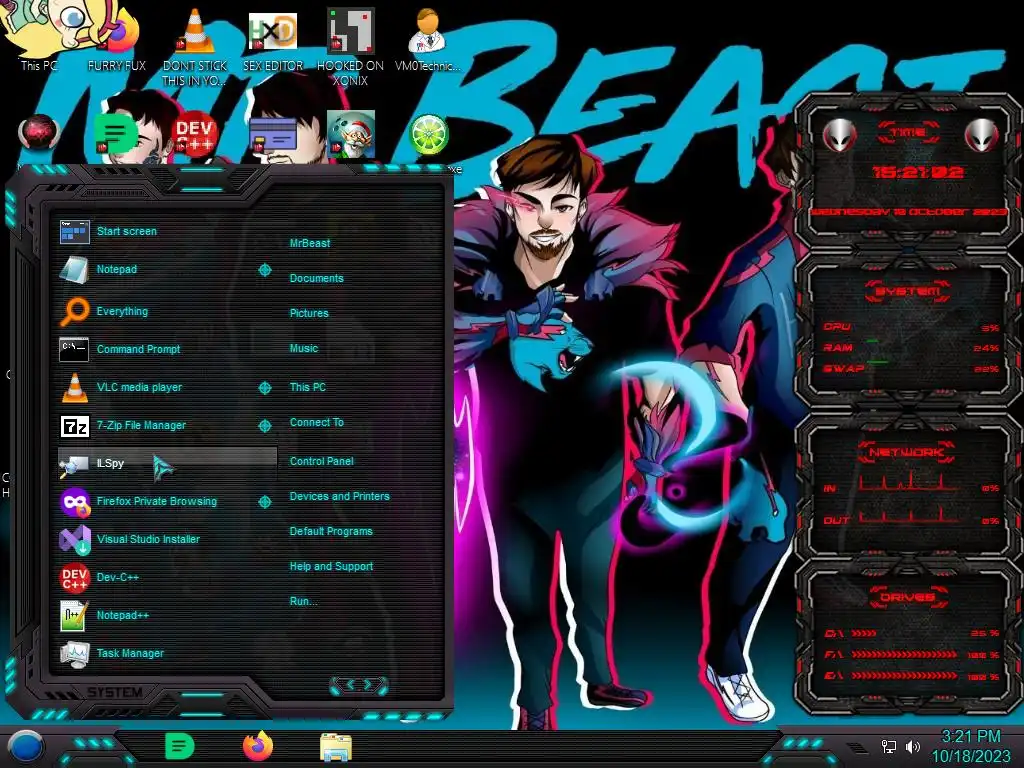Open Default Programs
This screenshot has height=768, width=1024.
[x=331, y=532]
